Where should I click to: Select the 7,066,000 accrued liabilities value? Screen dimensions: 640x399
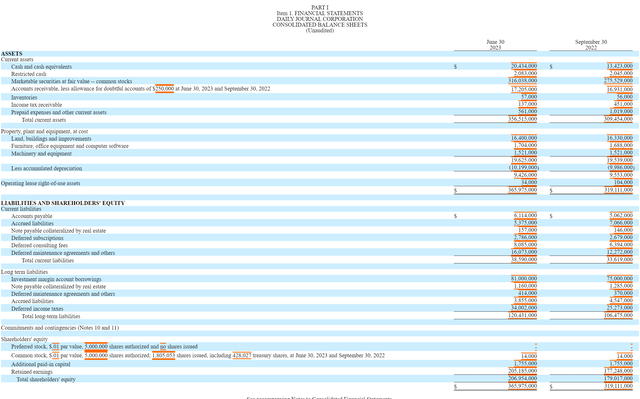coord(621,223)
